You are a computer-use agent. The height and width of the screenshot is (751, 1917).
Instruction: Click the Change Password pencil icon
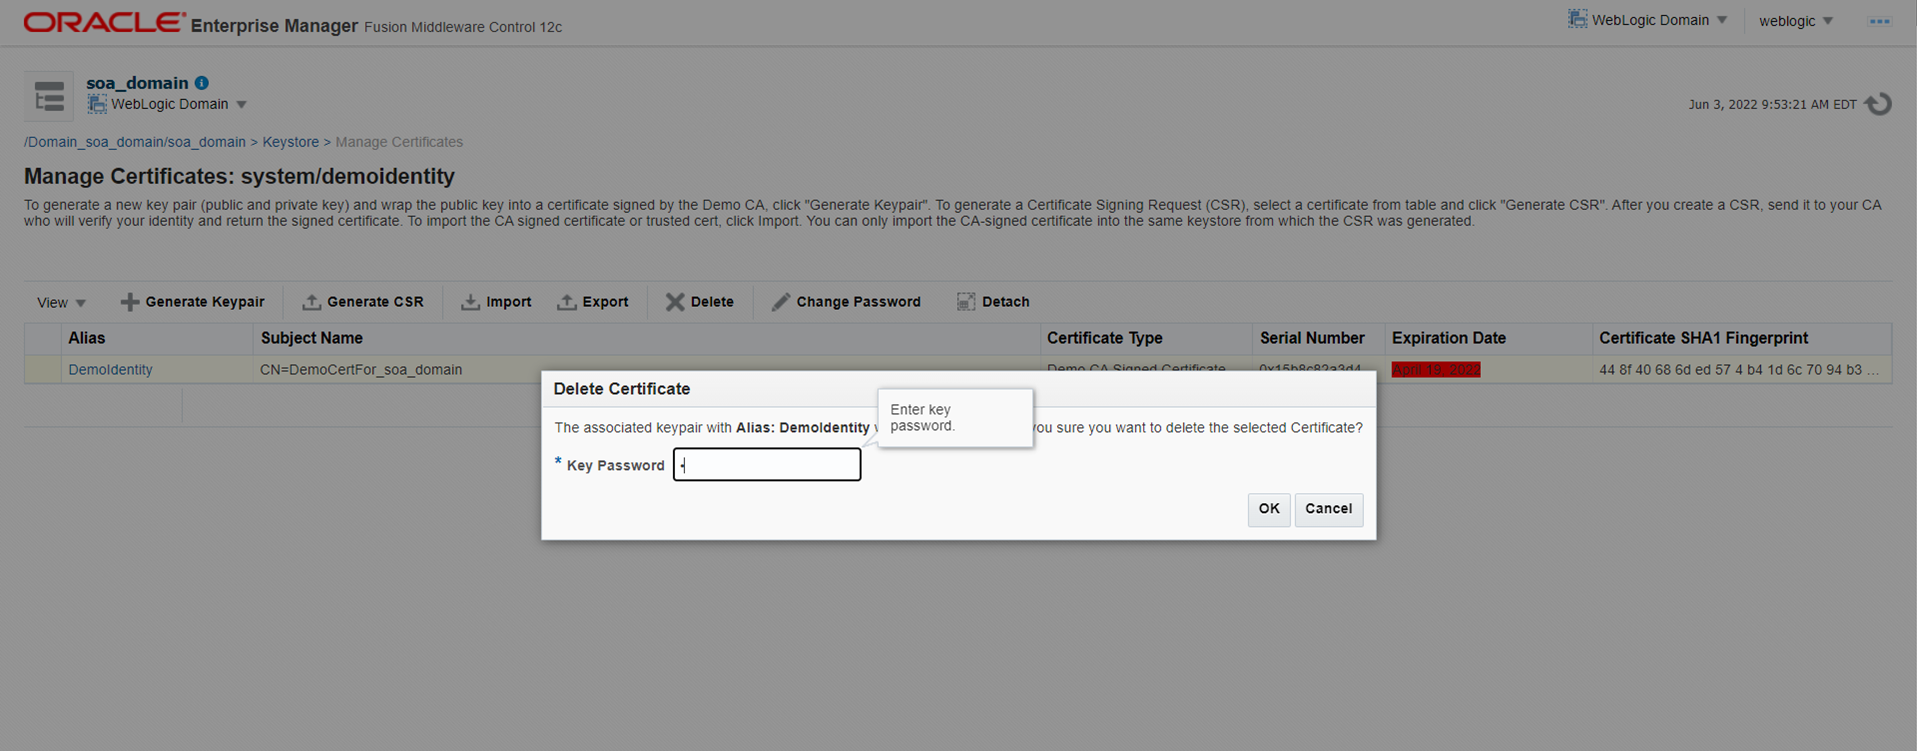[x=781, y=302]
